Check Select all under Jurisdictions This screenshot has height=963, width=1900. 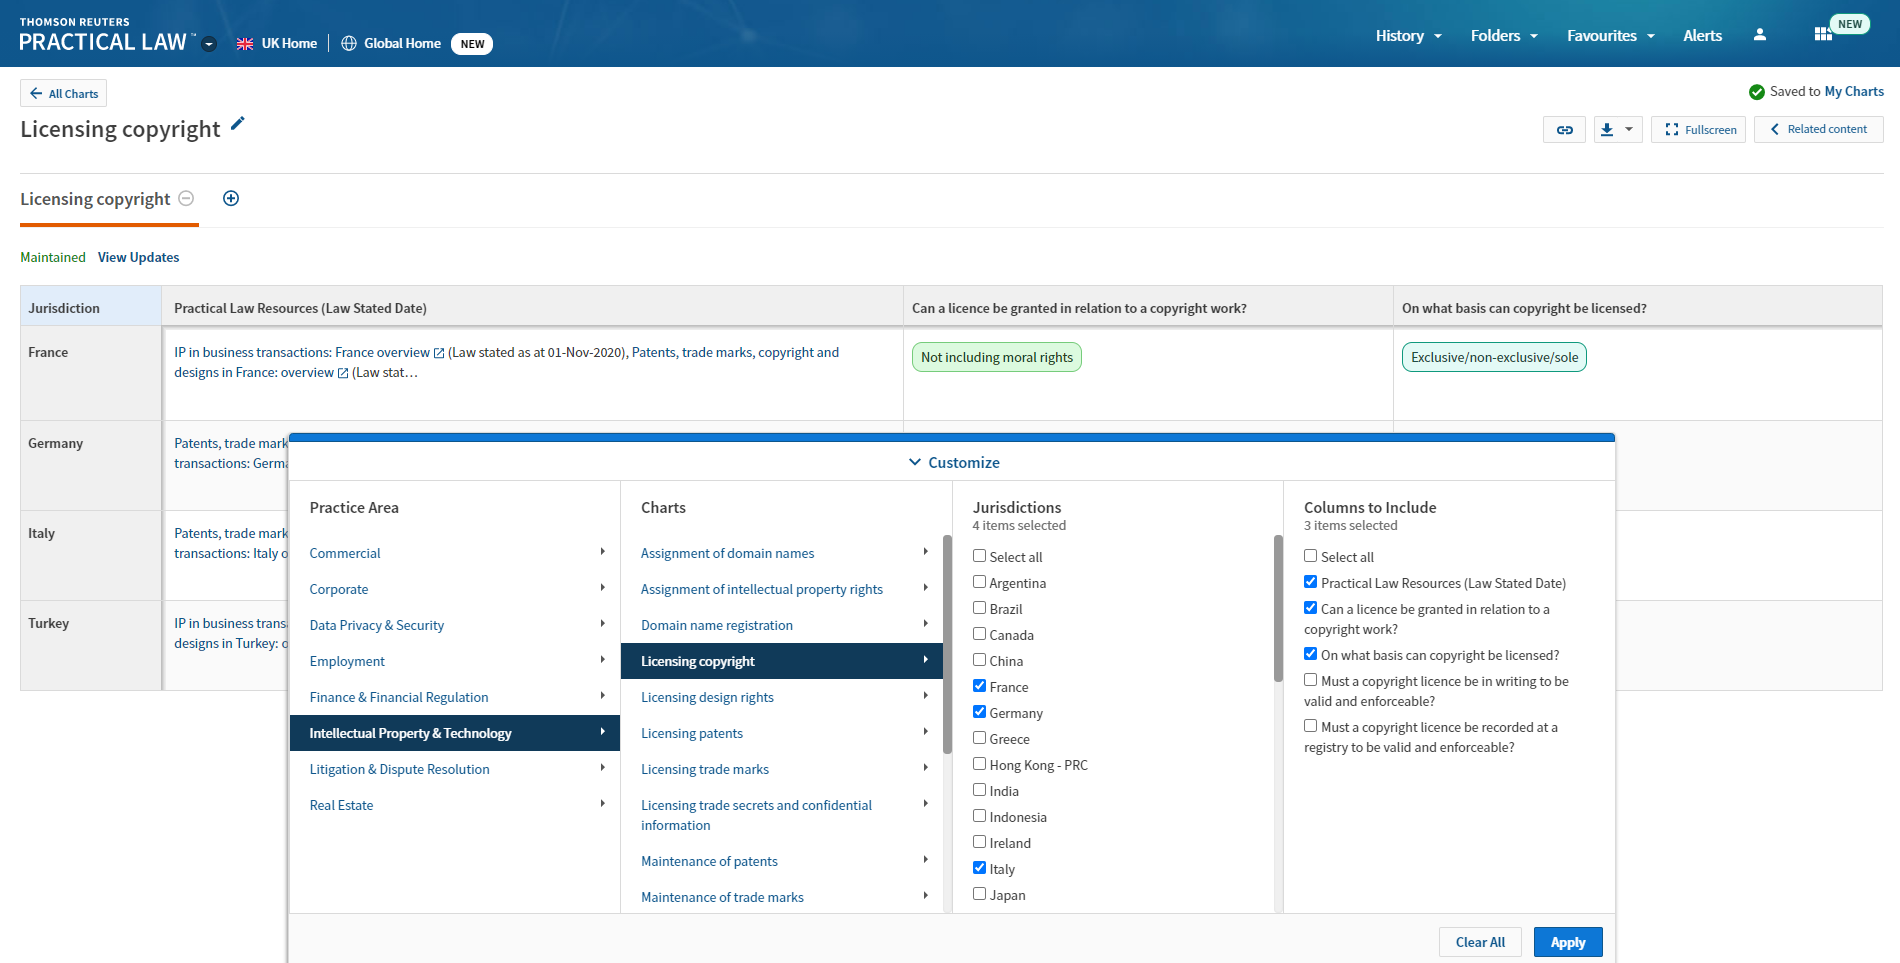979,556
